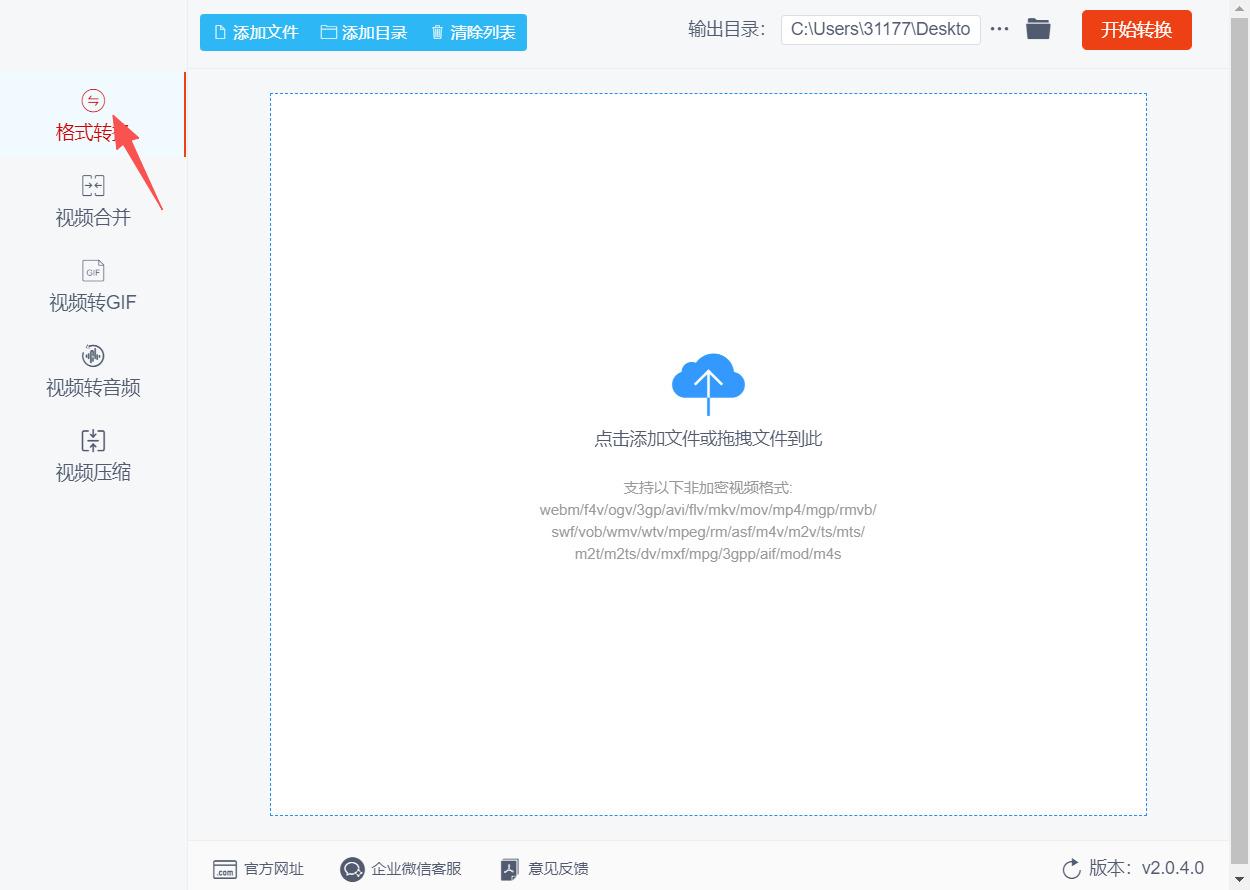The width and height of the screenshot is (1250, 890).
Task: Click the version refresh icon
Action: pos(1071,868)
